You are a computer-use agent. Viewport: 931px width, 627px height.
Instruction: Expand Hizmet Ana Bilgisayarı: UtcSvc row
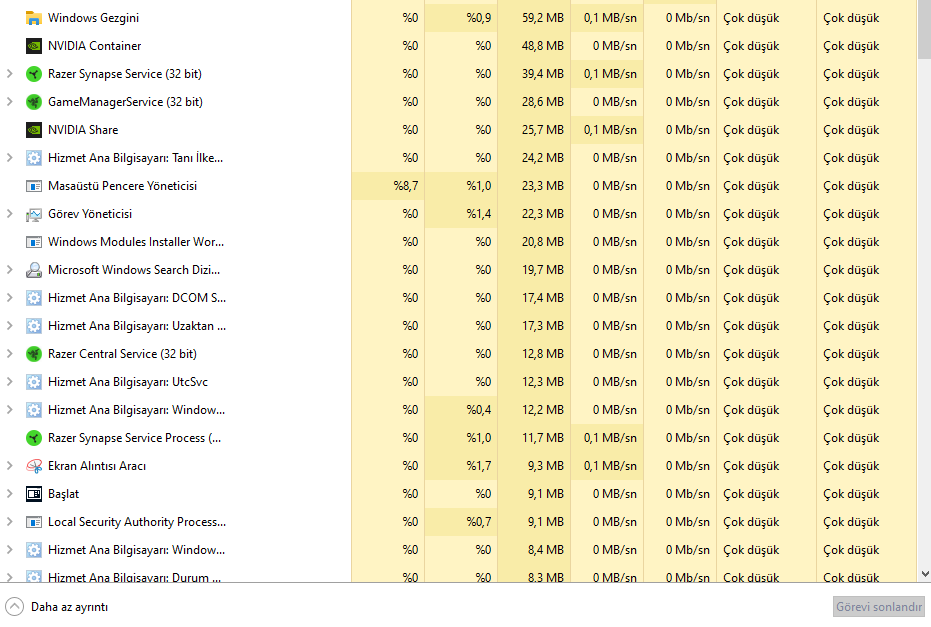click(10, 381)
